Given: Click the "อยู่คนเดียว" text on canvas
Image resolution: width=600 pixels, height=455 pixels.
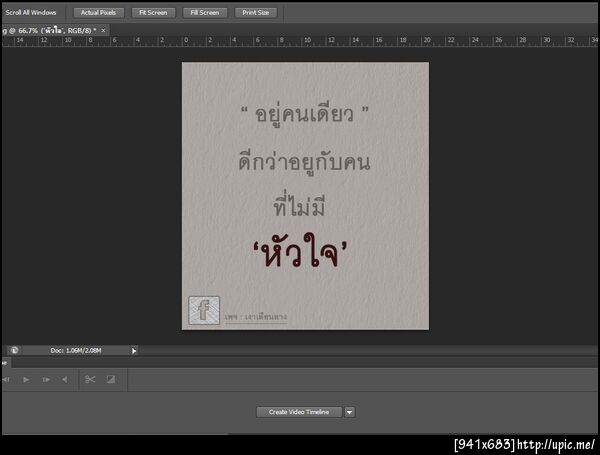Looking at the screenshot, I should tap(305, 114).
